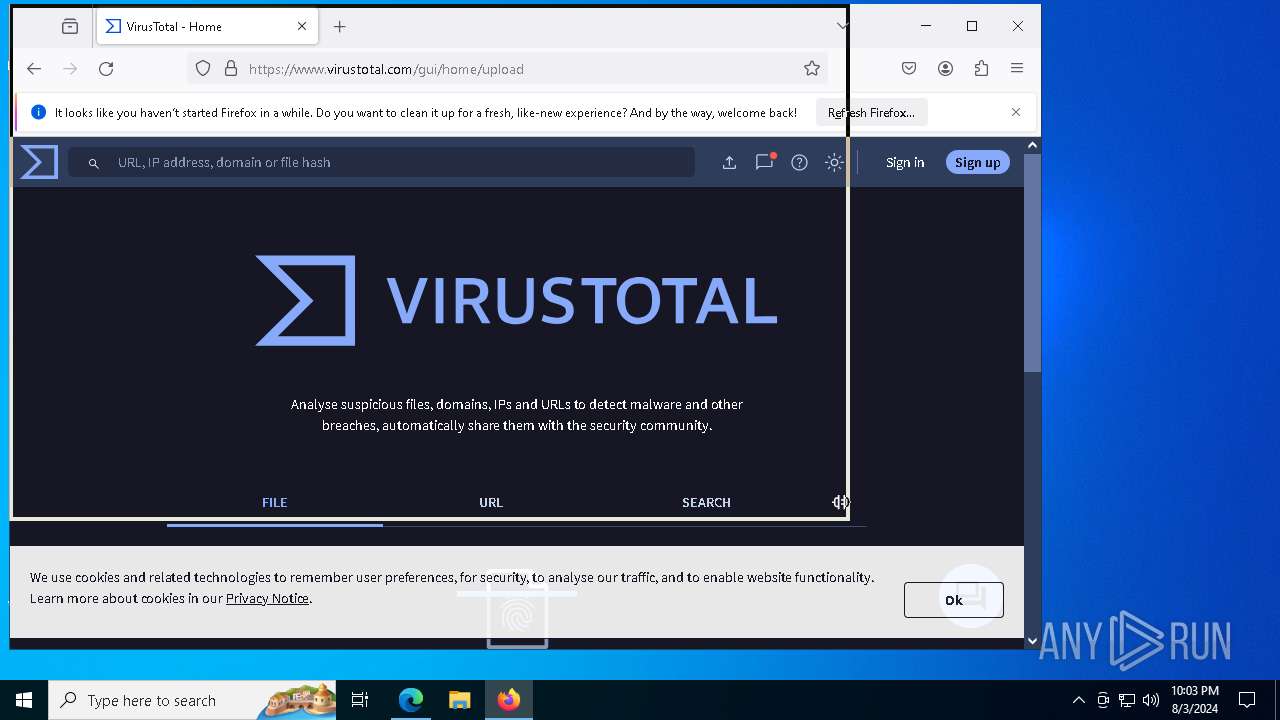Click Sign in link
The width and height of the screenshot is (1280, 720).
[905, 162]
